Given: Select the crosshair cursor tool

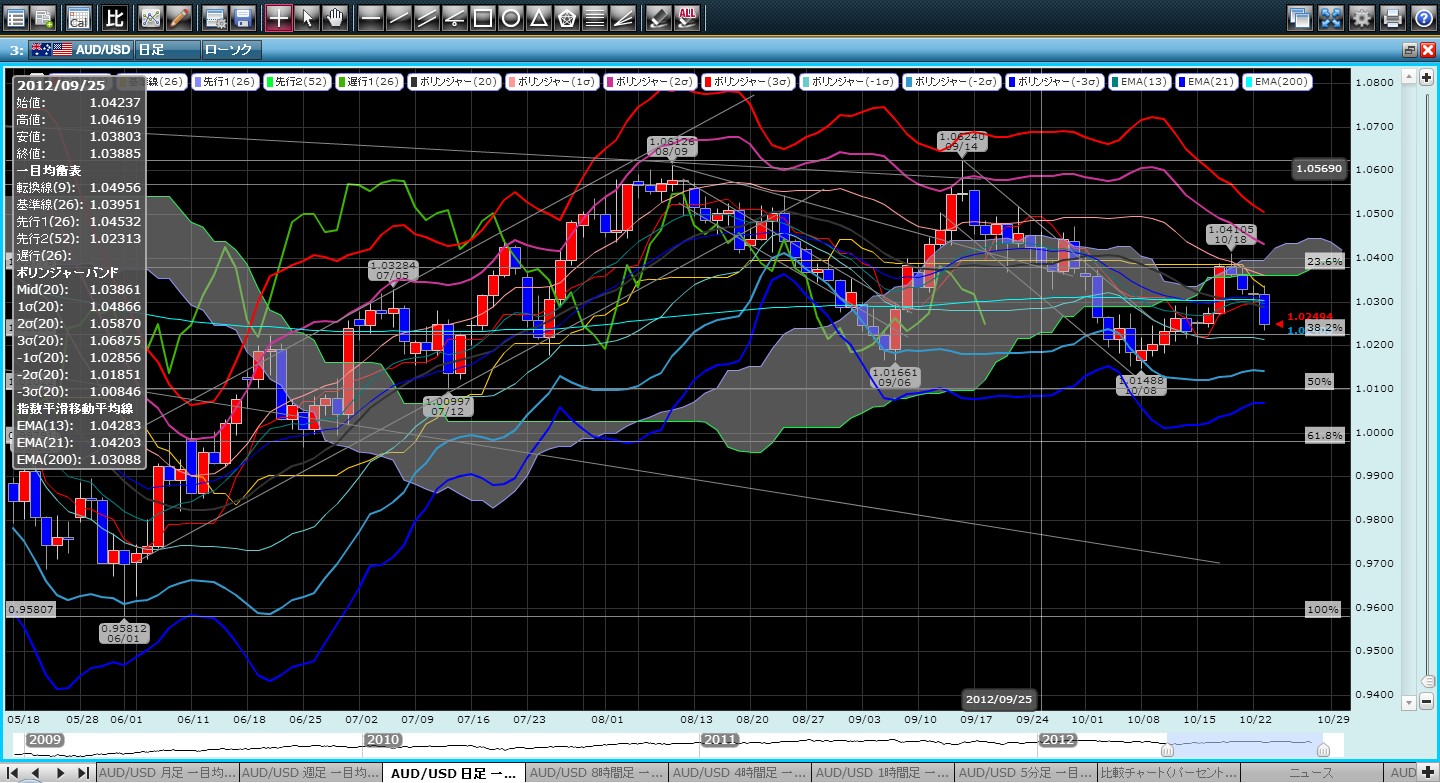Looking at the screenshot, I should [x=279, y=17].
